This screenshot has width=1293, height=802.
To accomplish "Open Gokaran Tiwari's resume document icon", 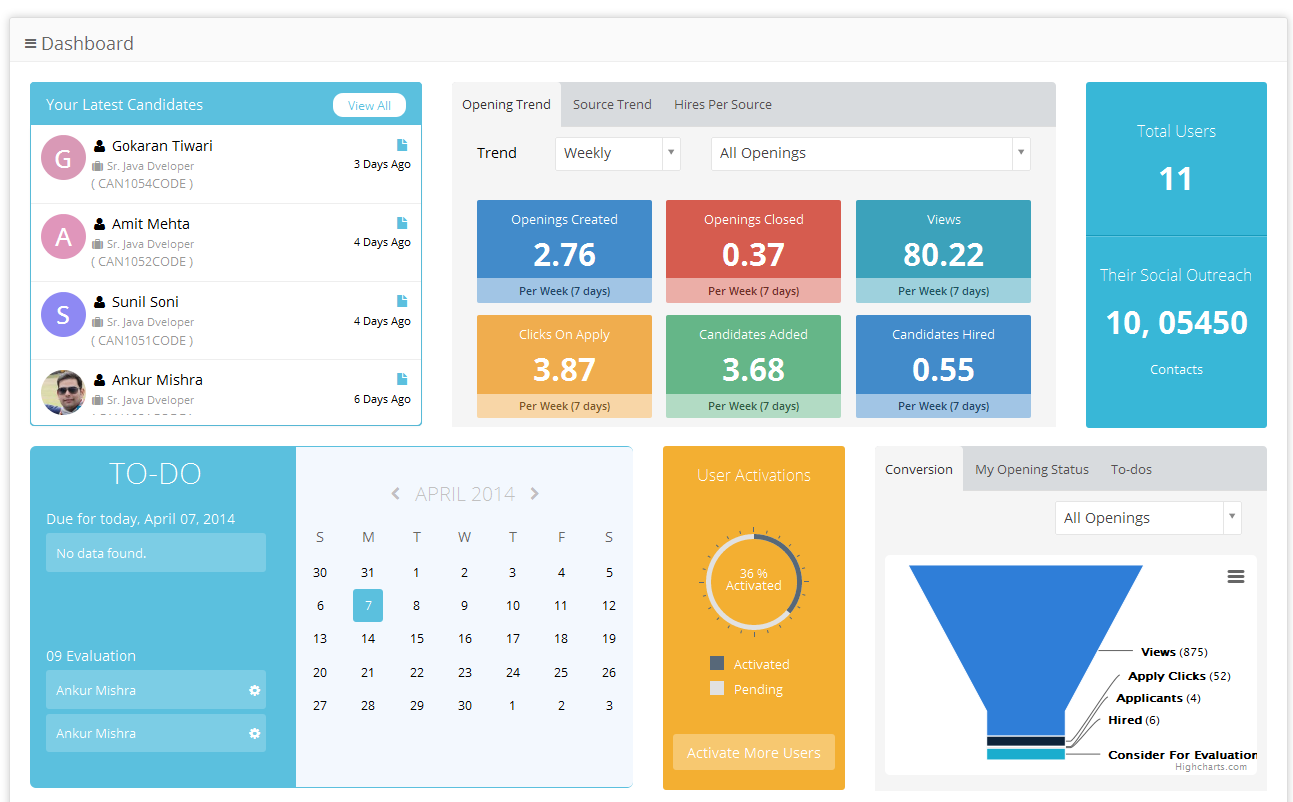I will click(402, 145).
